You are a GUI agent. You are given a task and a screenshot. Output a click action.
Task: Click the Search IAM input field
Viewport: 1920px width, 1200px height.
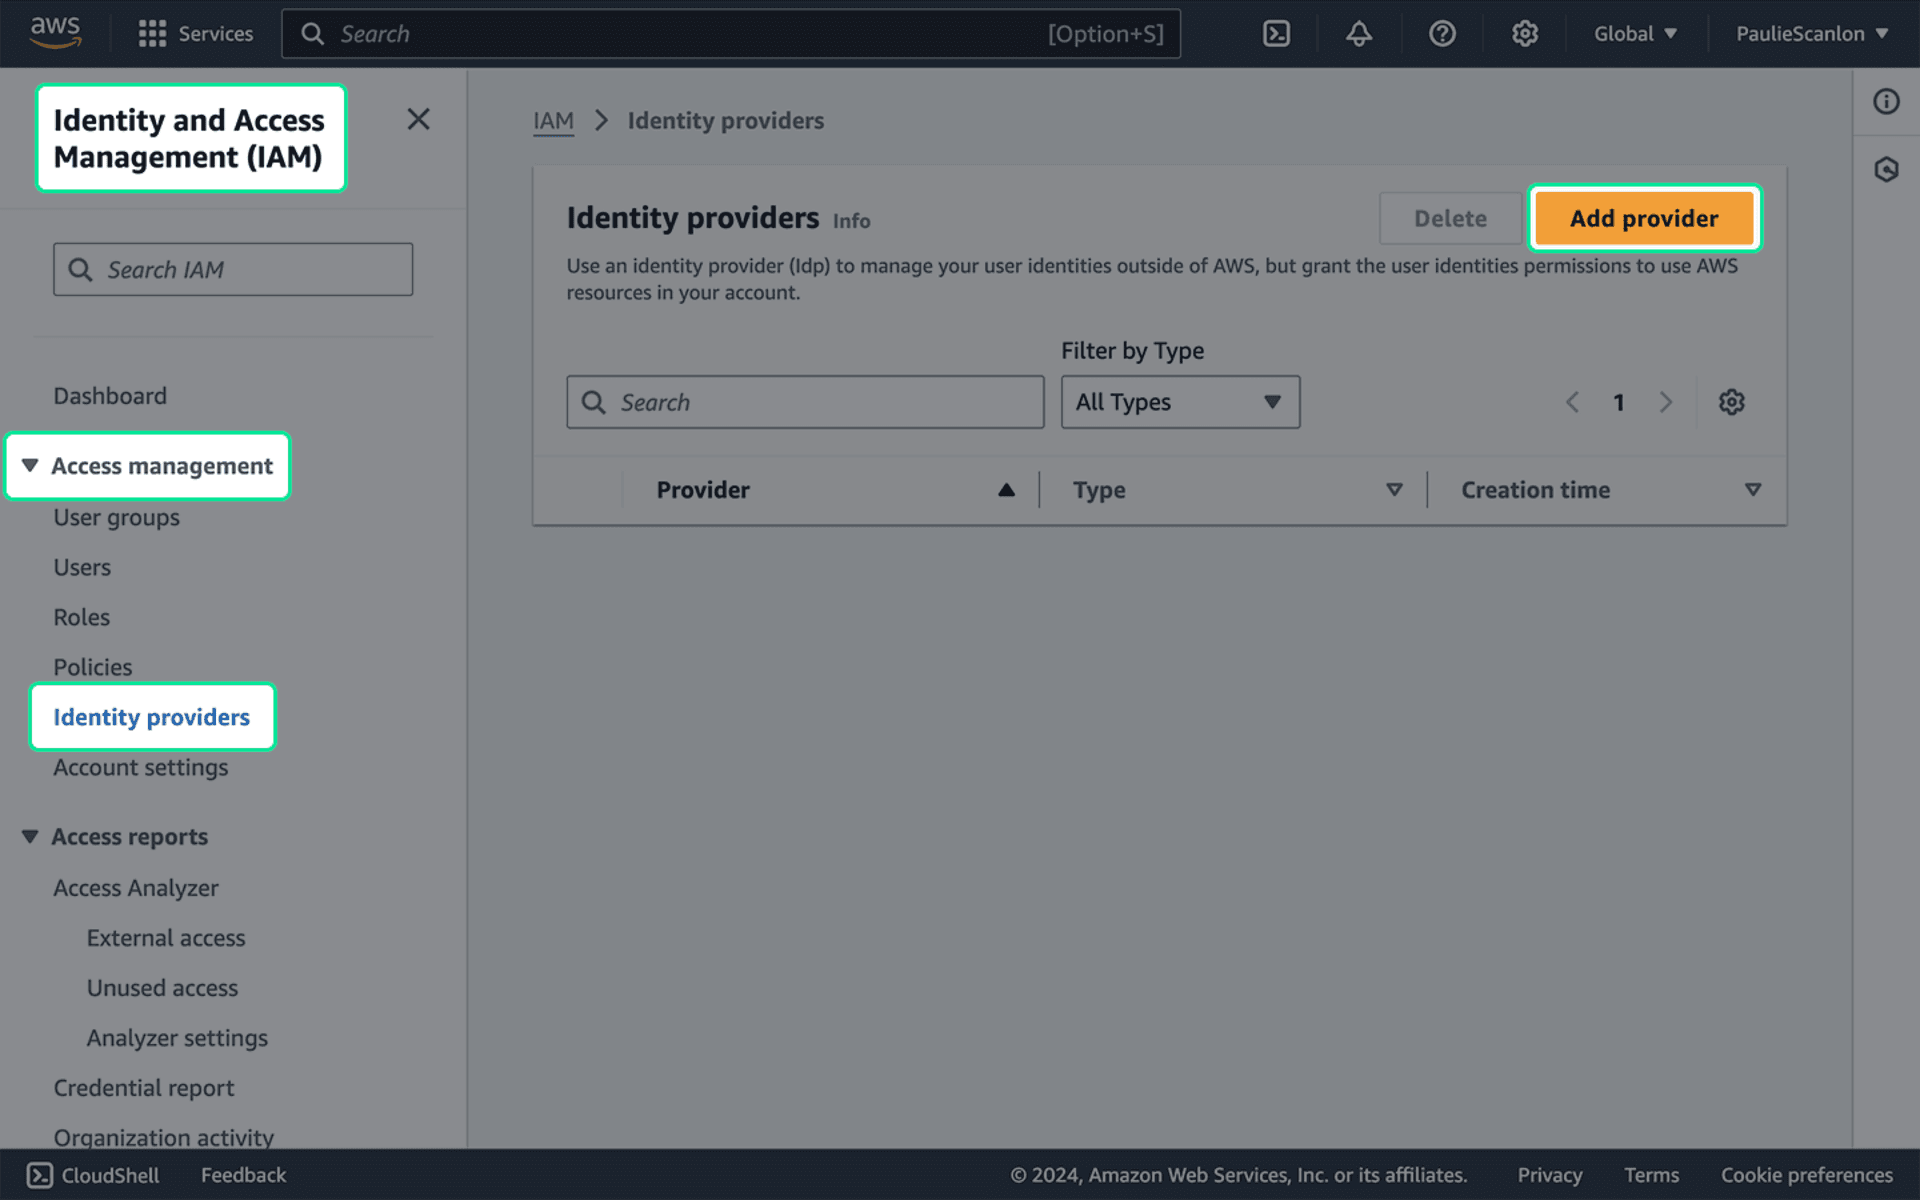(232, 269)
